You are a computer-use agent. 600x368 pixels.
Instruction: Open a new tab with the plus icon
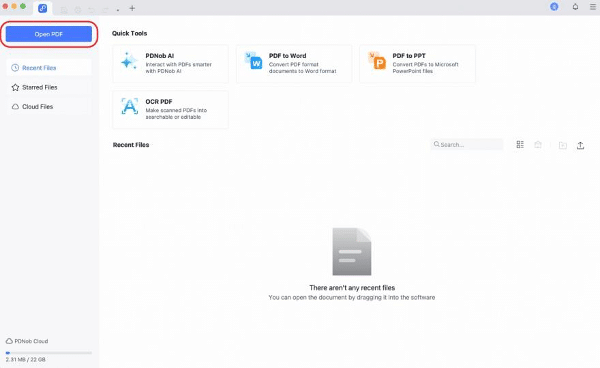pyautogui.click(x=132, y=8)
